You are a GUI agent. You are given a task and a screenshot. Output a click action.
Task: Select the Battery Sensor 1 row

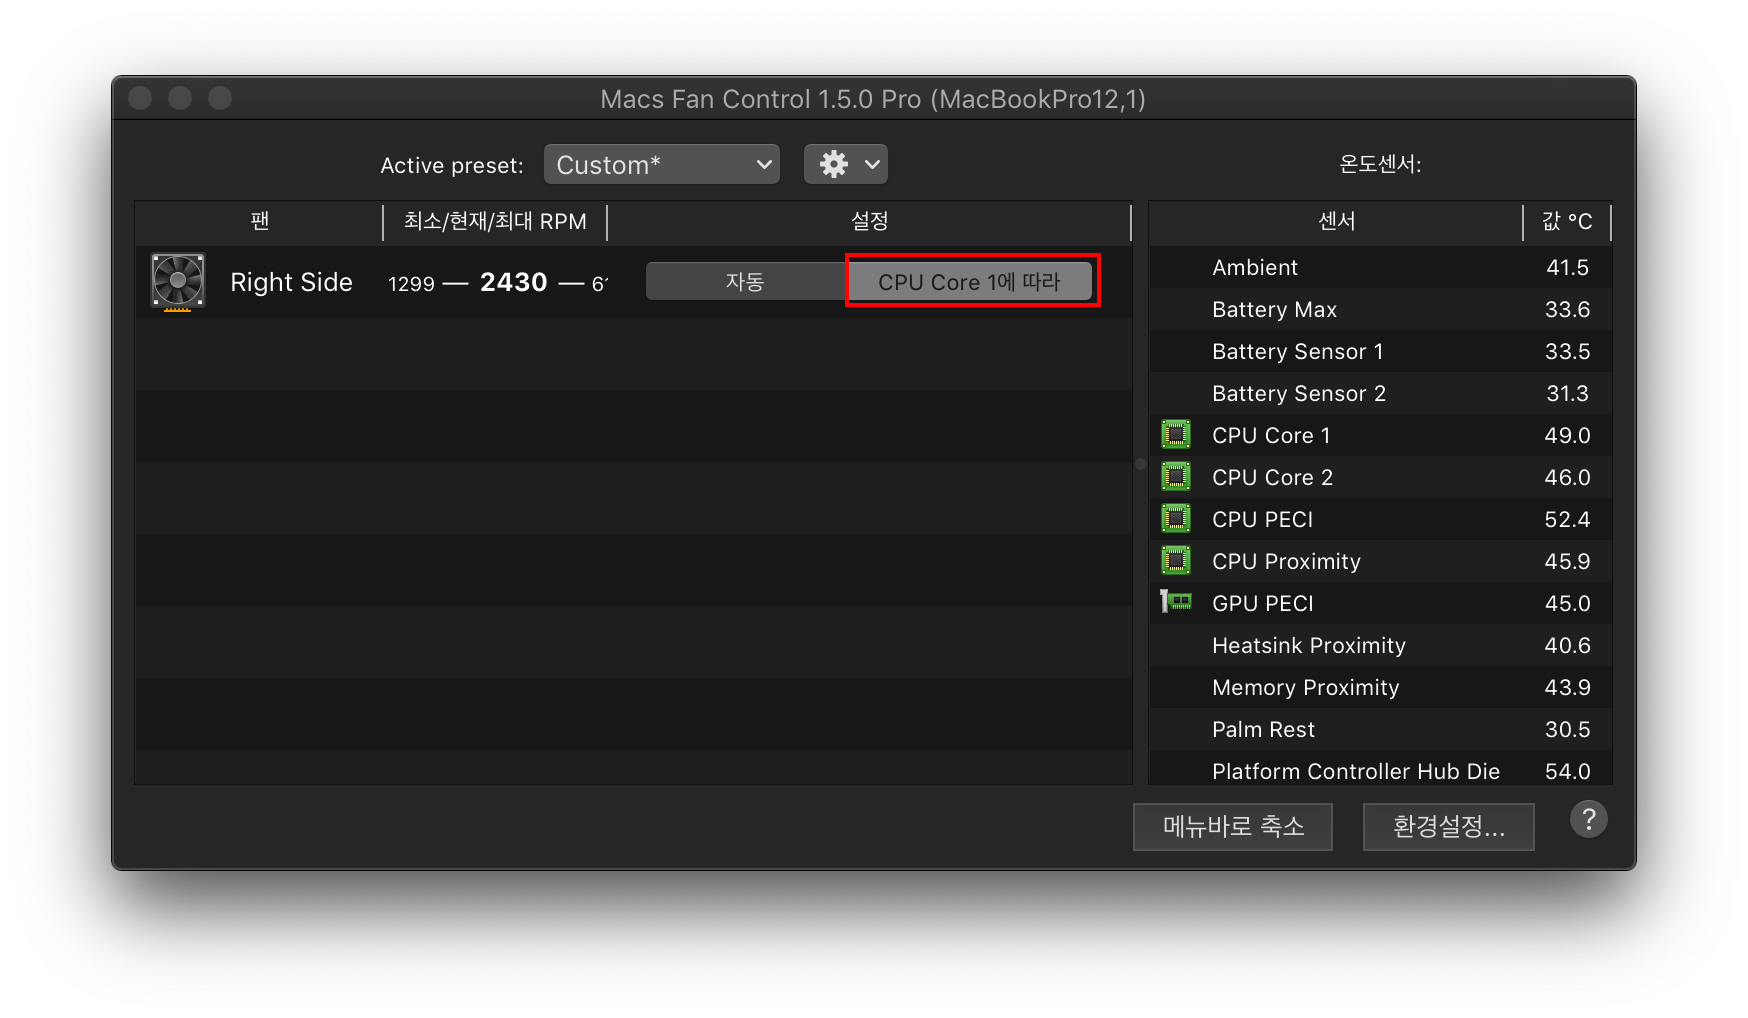pyautogui.click(x=1381, y=351)
